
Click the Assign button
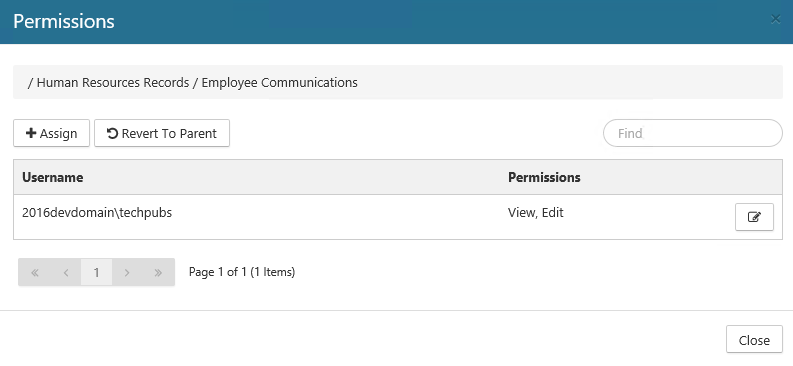pyautogui.click(x=52, y=133)
